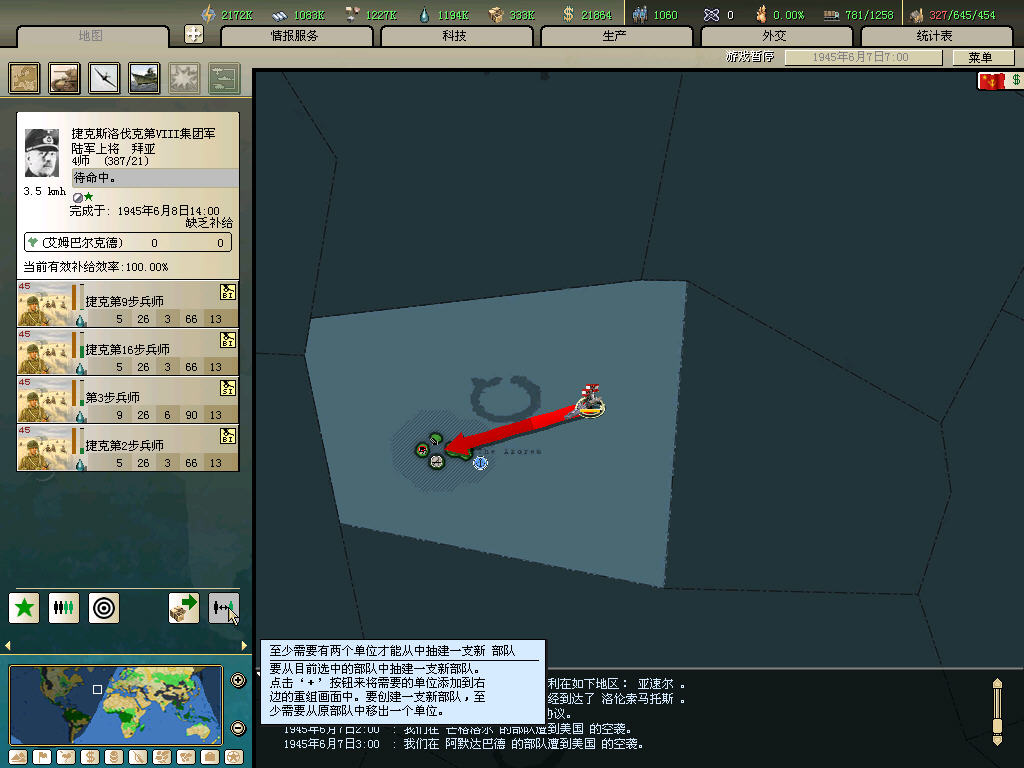Screen dimensions: 1024x768
Task: Select the 捷克第2步兵师 division row
Action: [128, 447]
